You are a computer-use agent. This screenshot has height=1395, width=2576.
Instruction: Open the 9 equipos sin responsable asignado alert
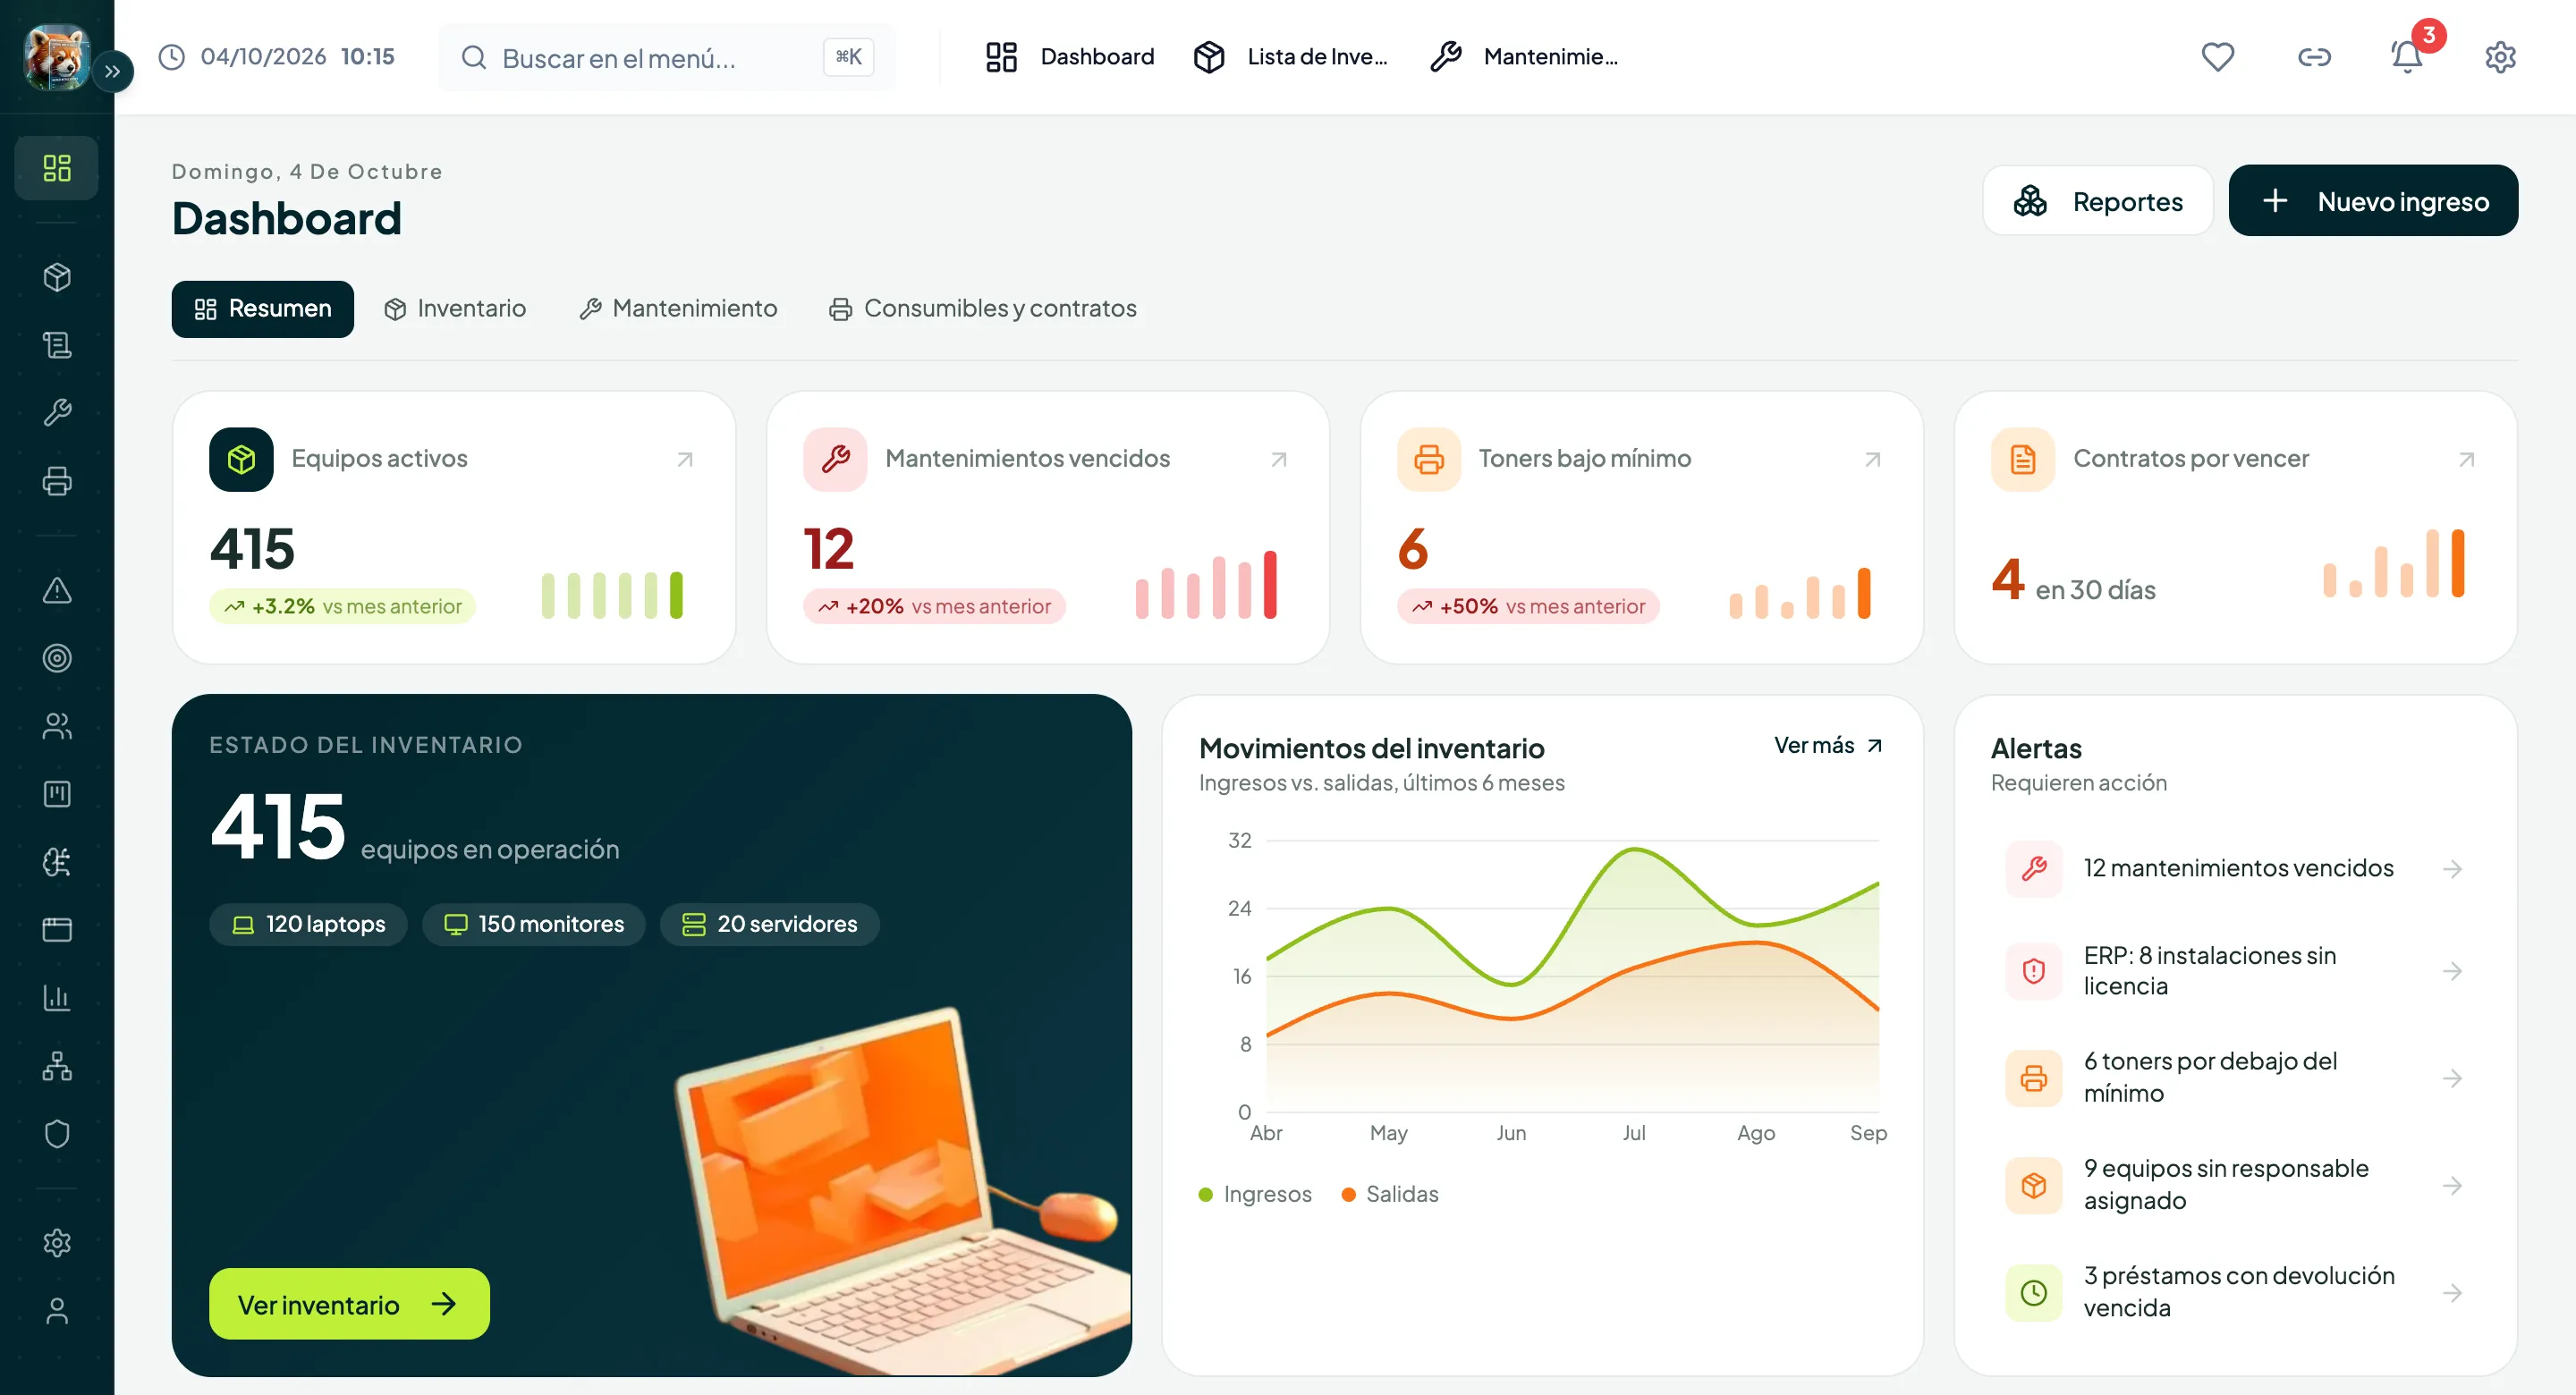click(2235, 1186)
